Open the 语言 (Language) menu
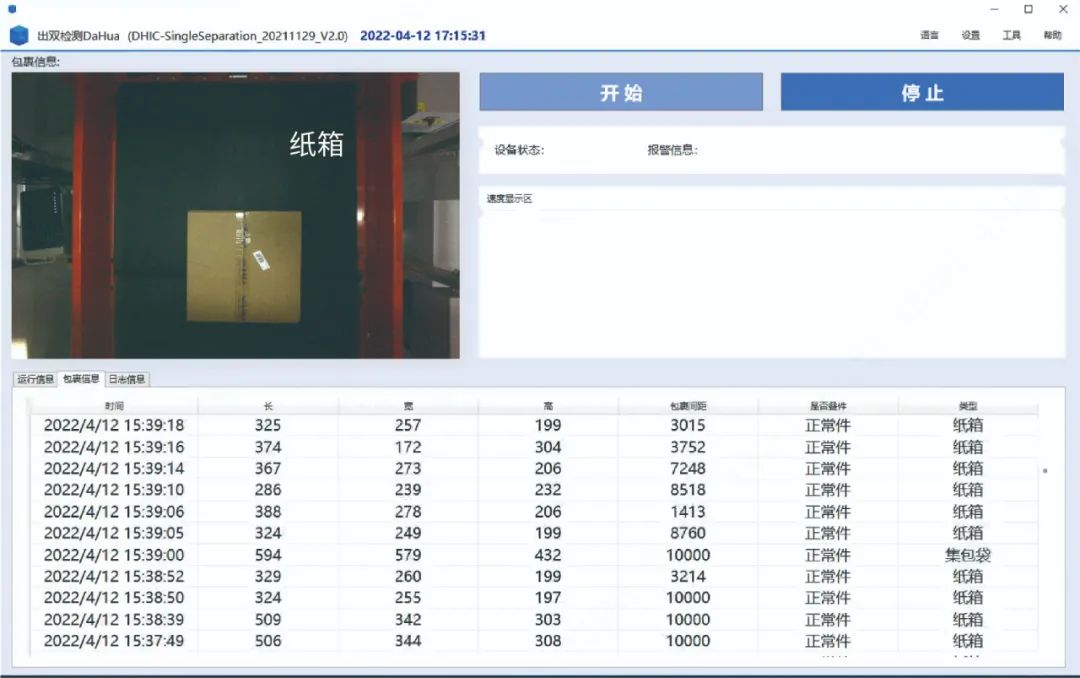Screen dimensions: 1080x678 coord(929,36)
